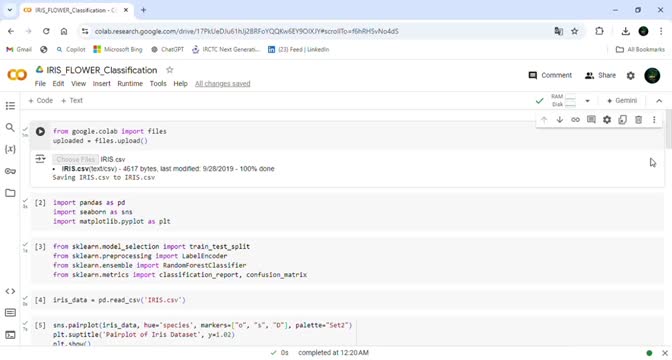
Task: Open the Copilot bookmark
Action: pos(71,49)
